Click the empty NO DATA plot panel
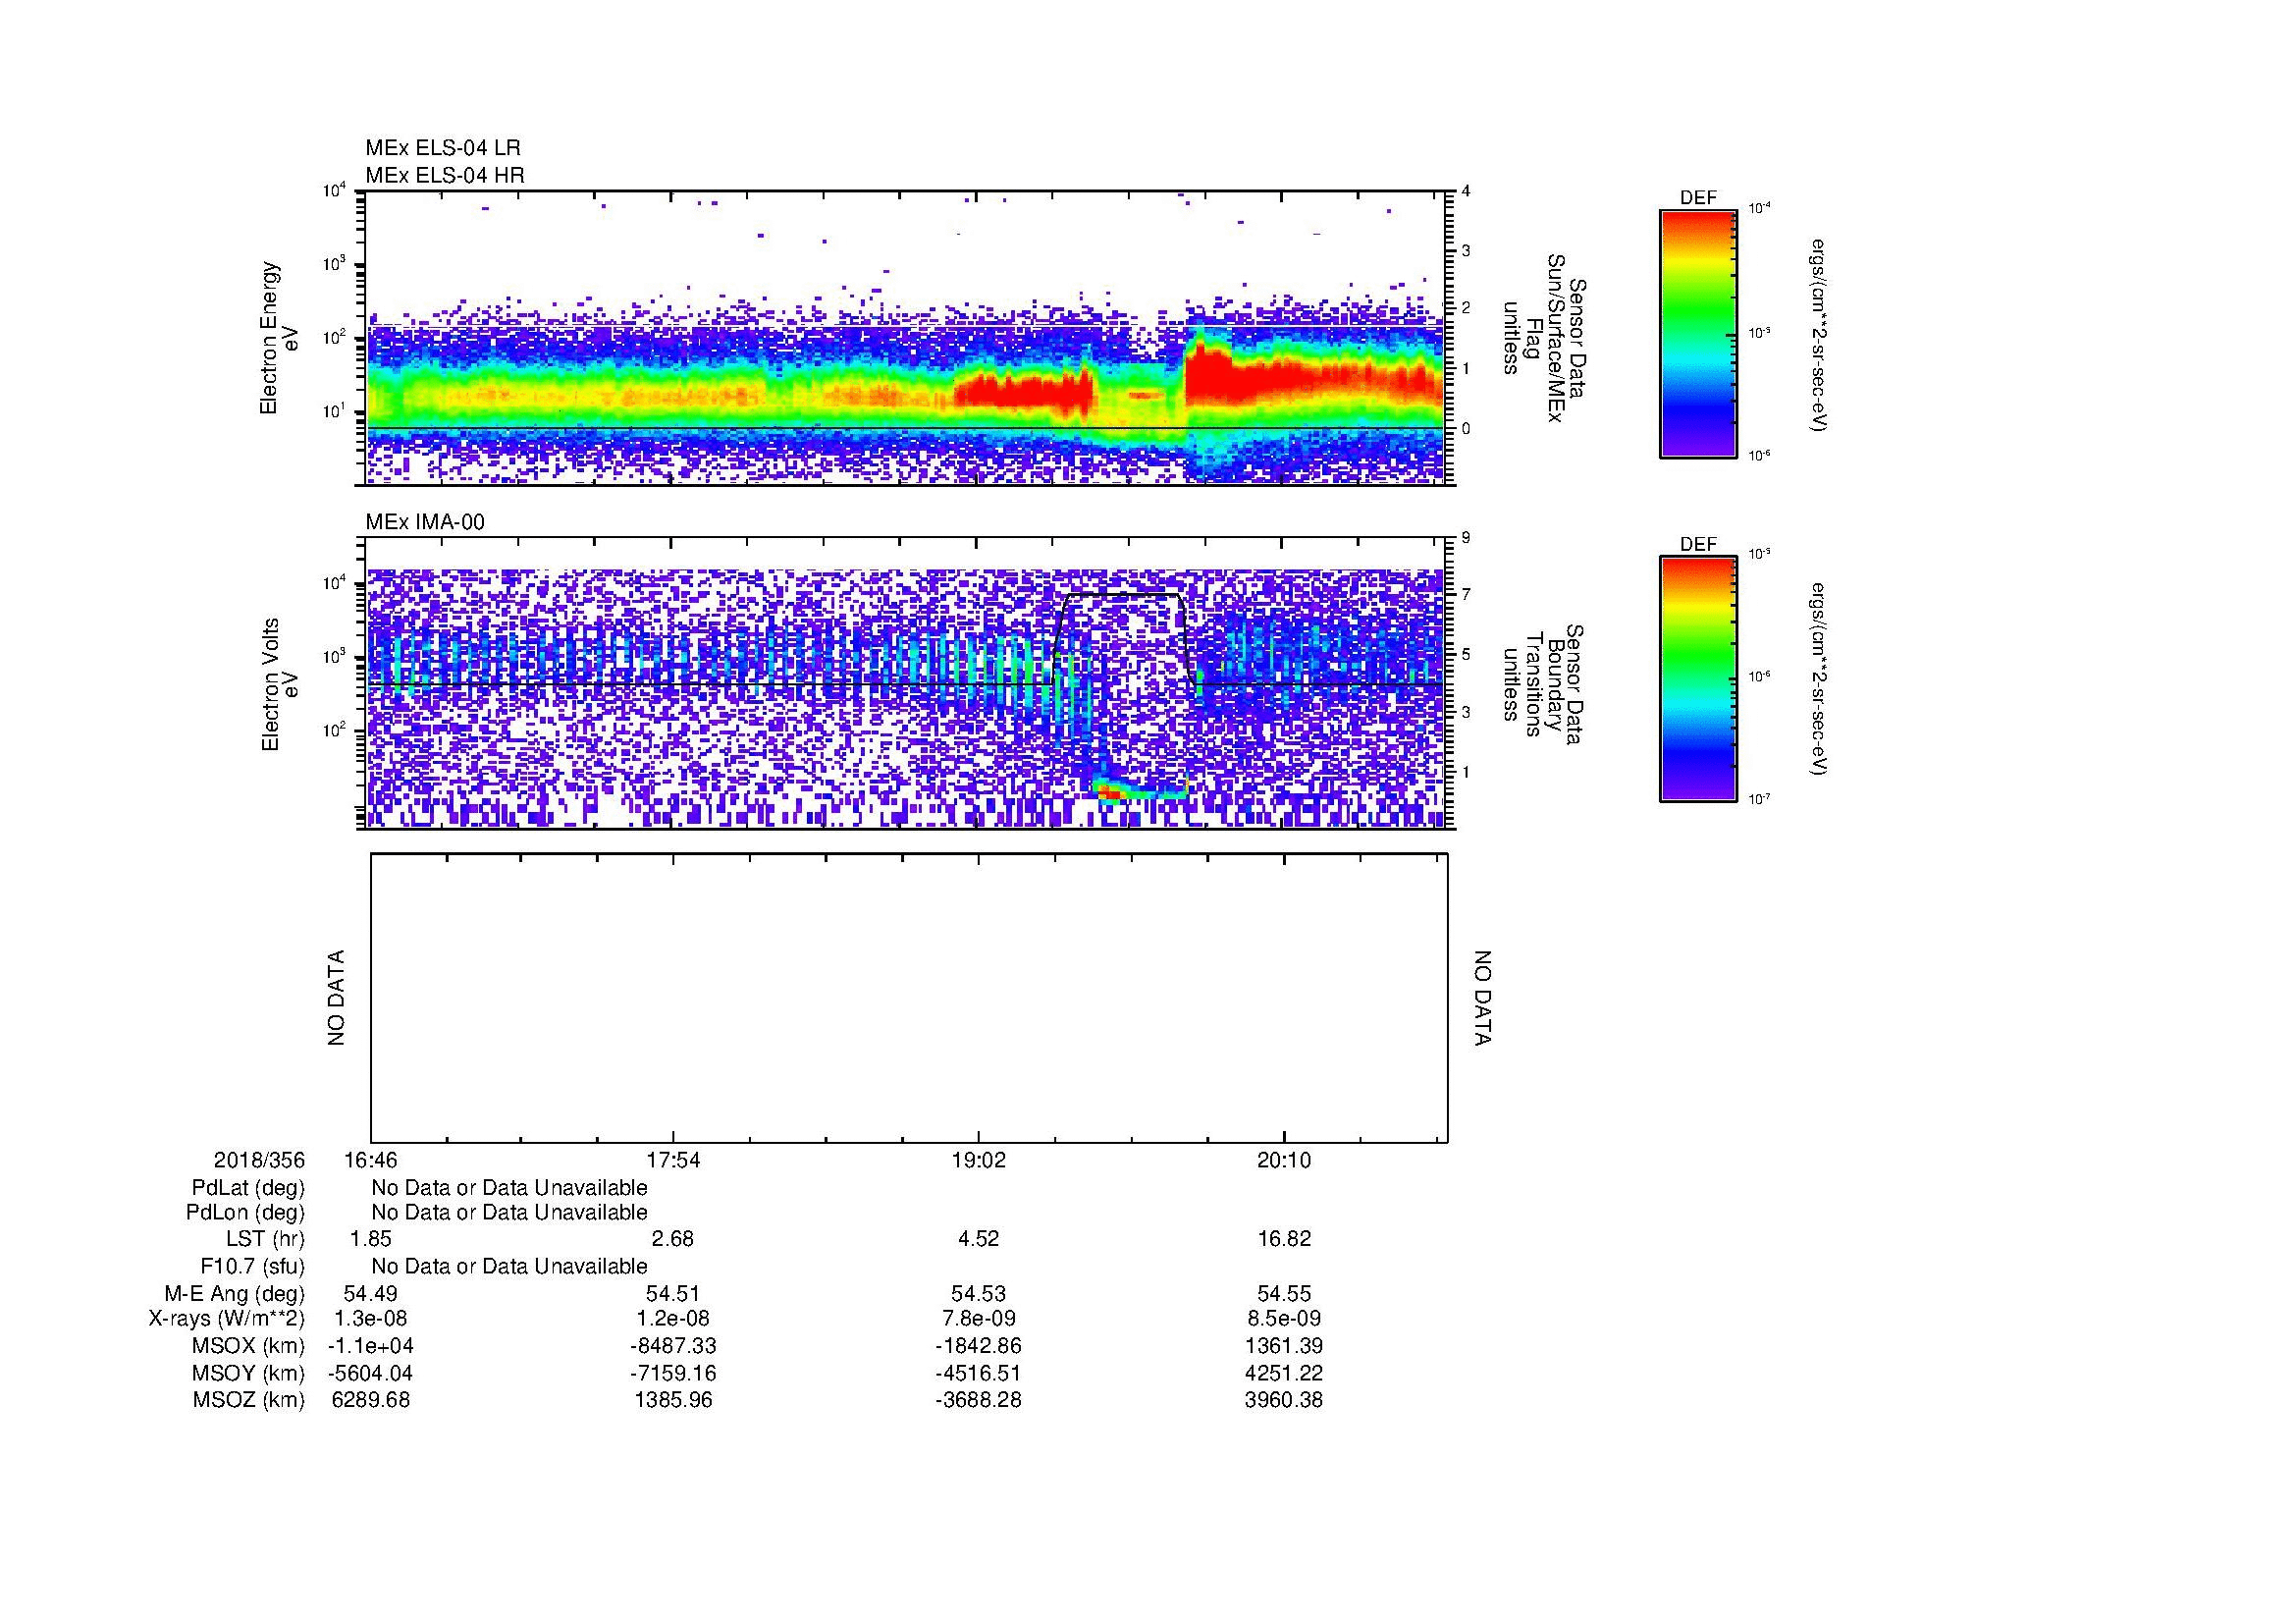The width and height of the screenshot is (2296, 1623). coord(909,998)
